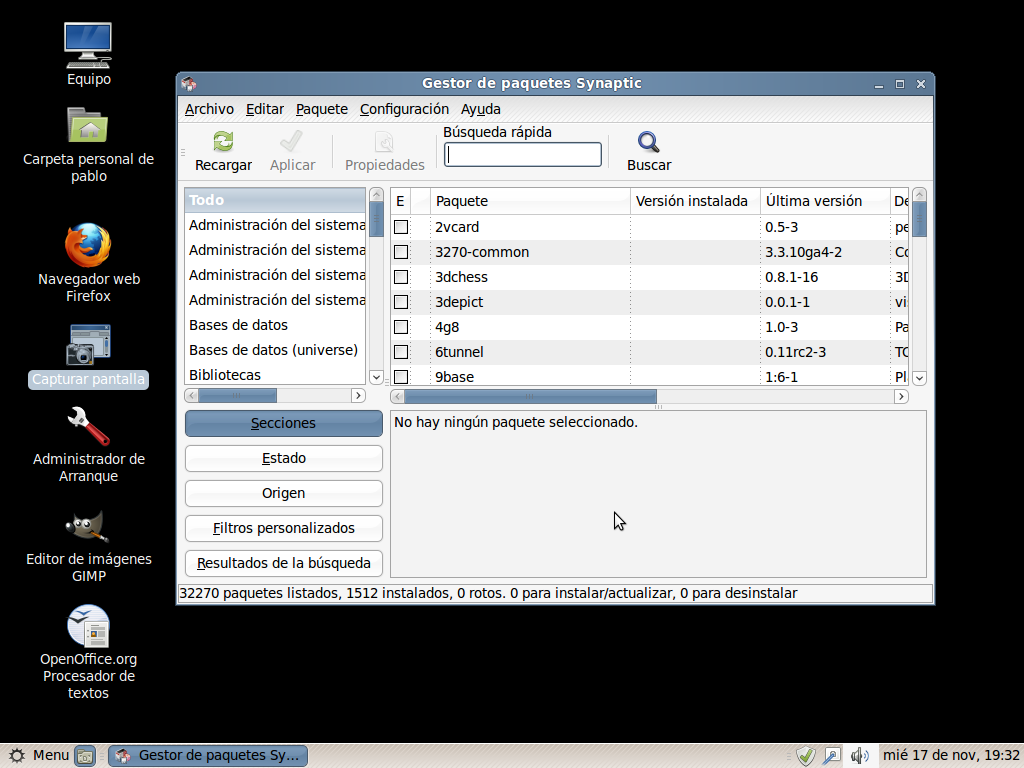The image size is (1024, 768).
Task: Click sections list horizontal scroll right arrow
Action: [358, 395]
